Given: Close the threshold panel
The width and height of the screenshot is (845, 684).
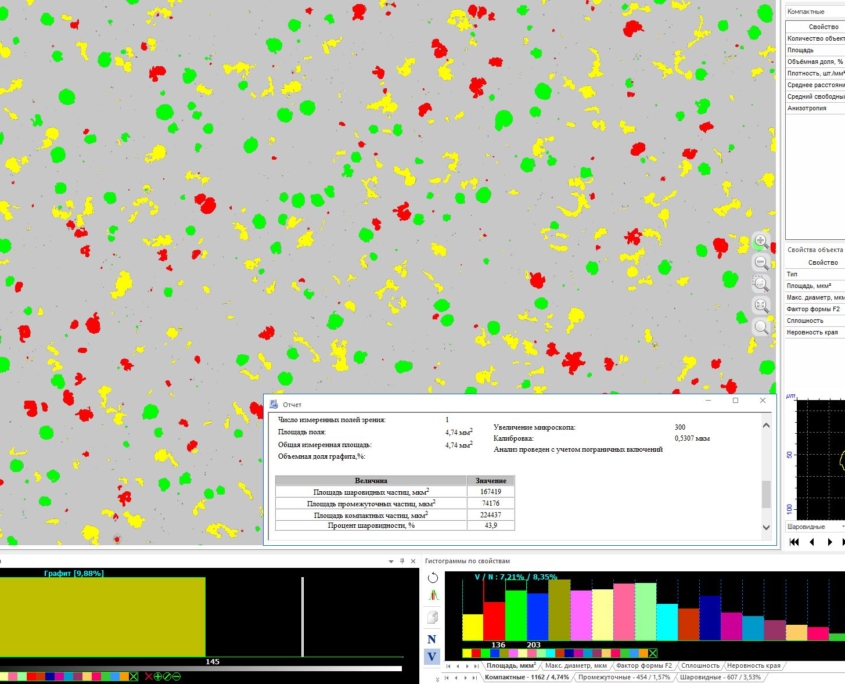Looking at the screenshot, I should pos(413,561).
